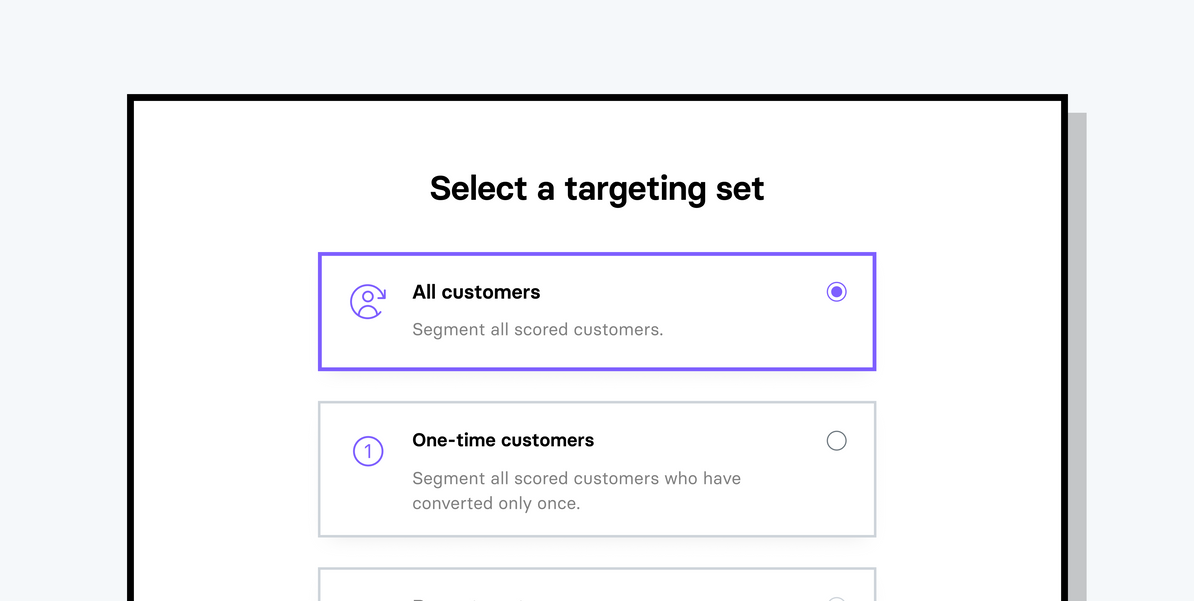Click the gap between the first two cards
Image resolution: width=1194 pixels, height=601 pixels.
pos(597,386)
